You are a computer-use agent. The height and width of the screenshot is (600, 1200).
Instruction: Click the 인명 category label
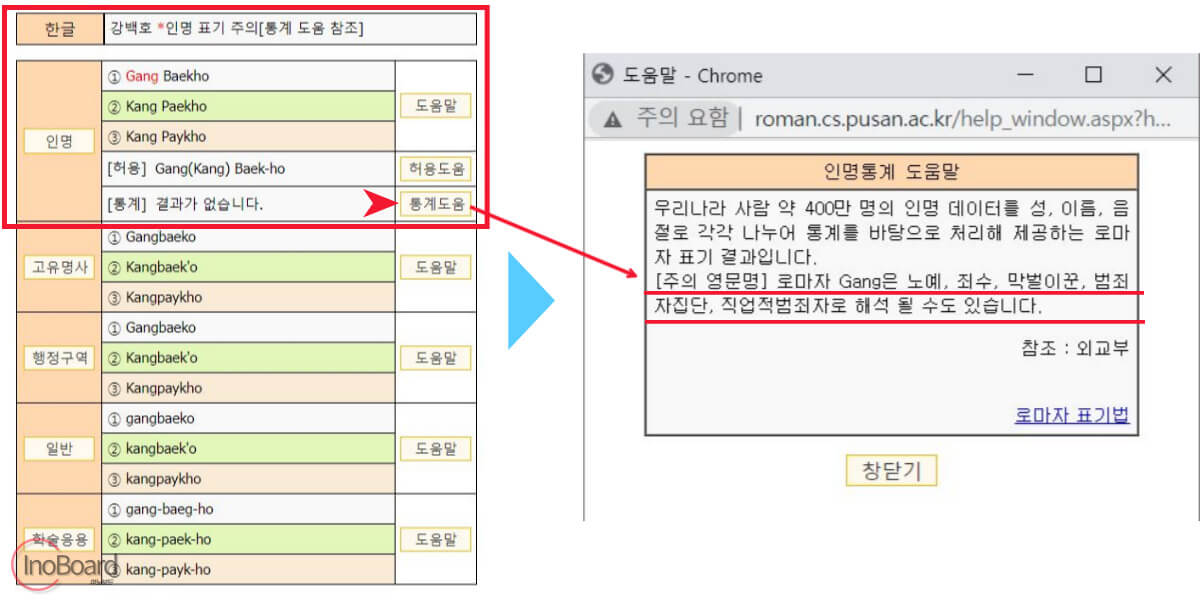coord(60,141)
